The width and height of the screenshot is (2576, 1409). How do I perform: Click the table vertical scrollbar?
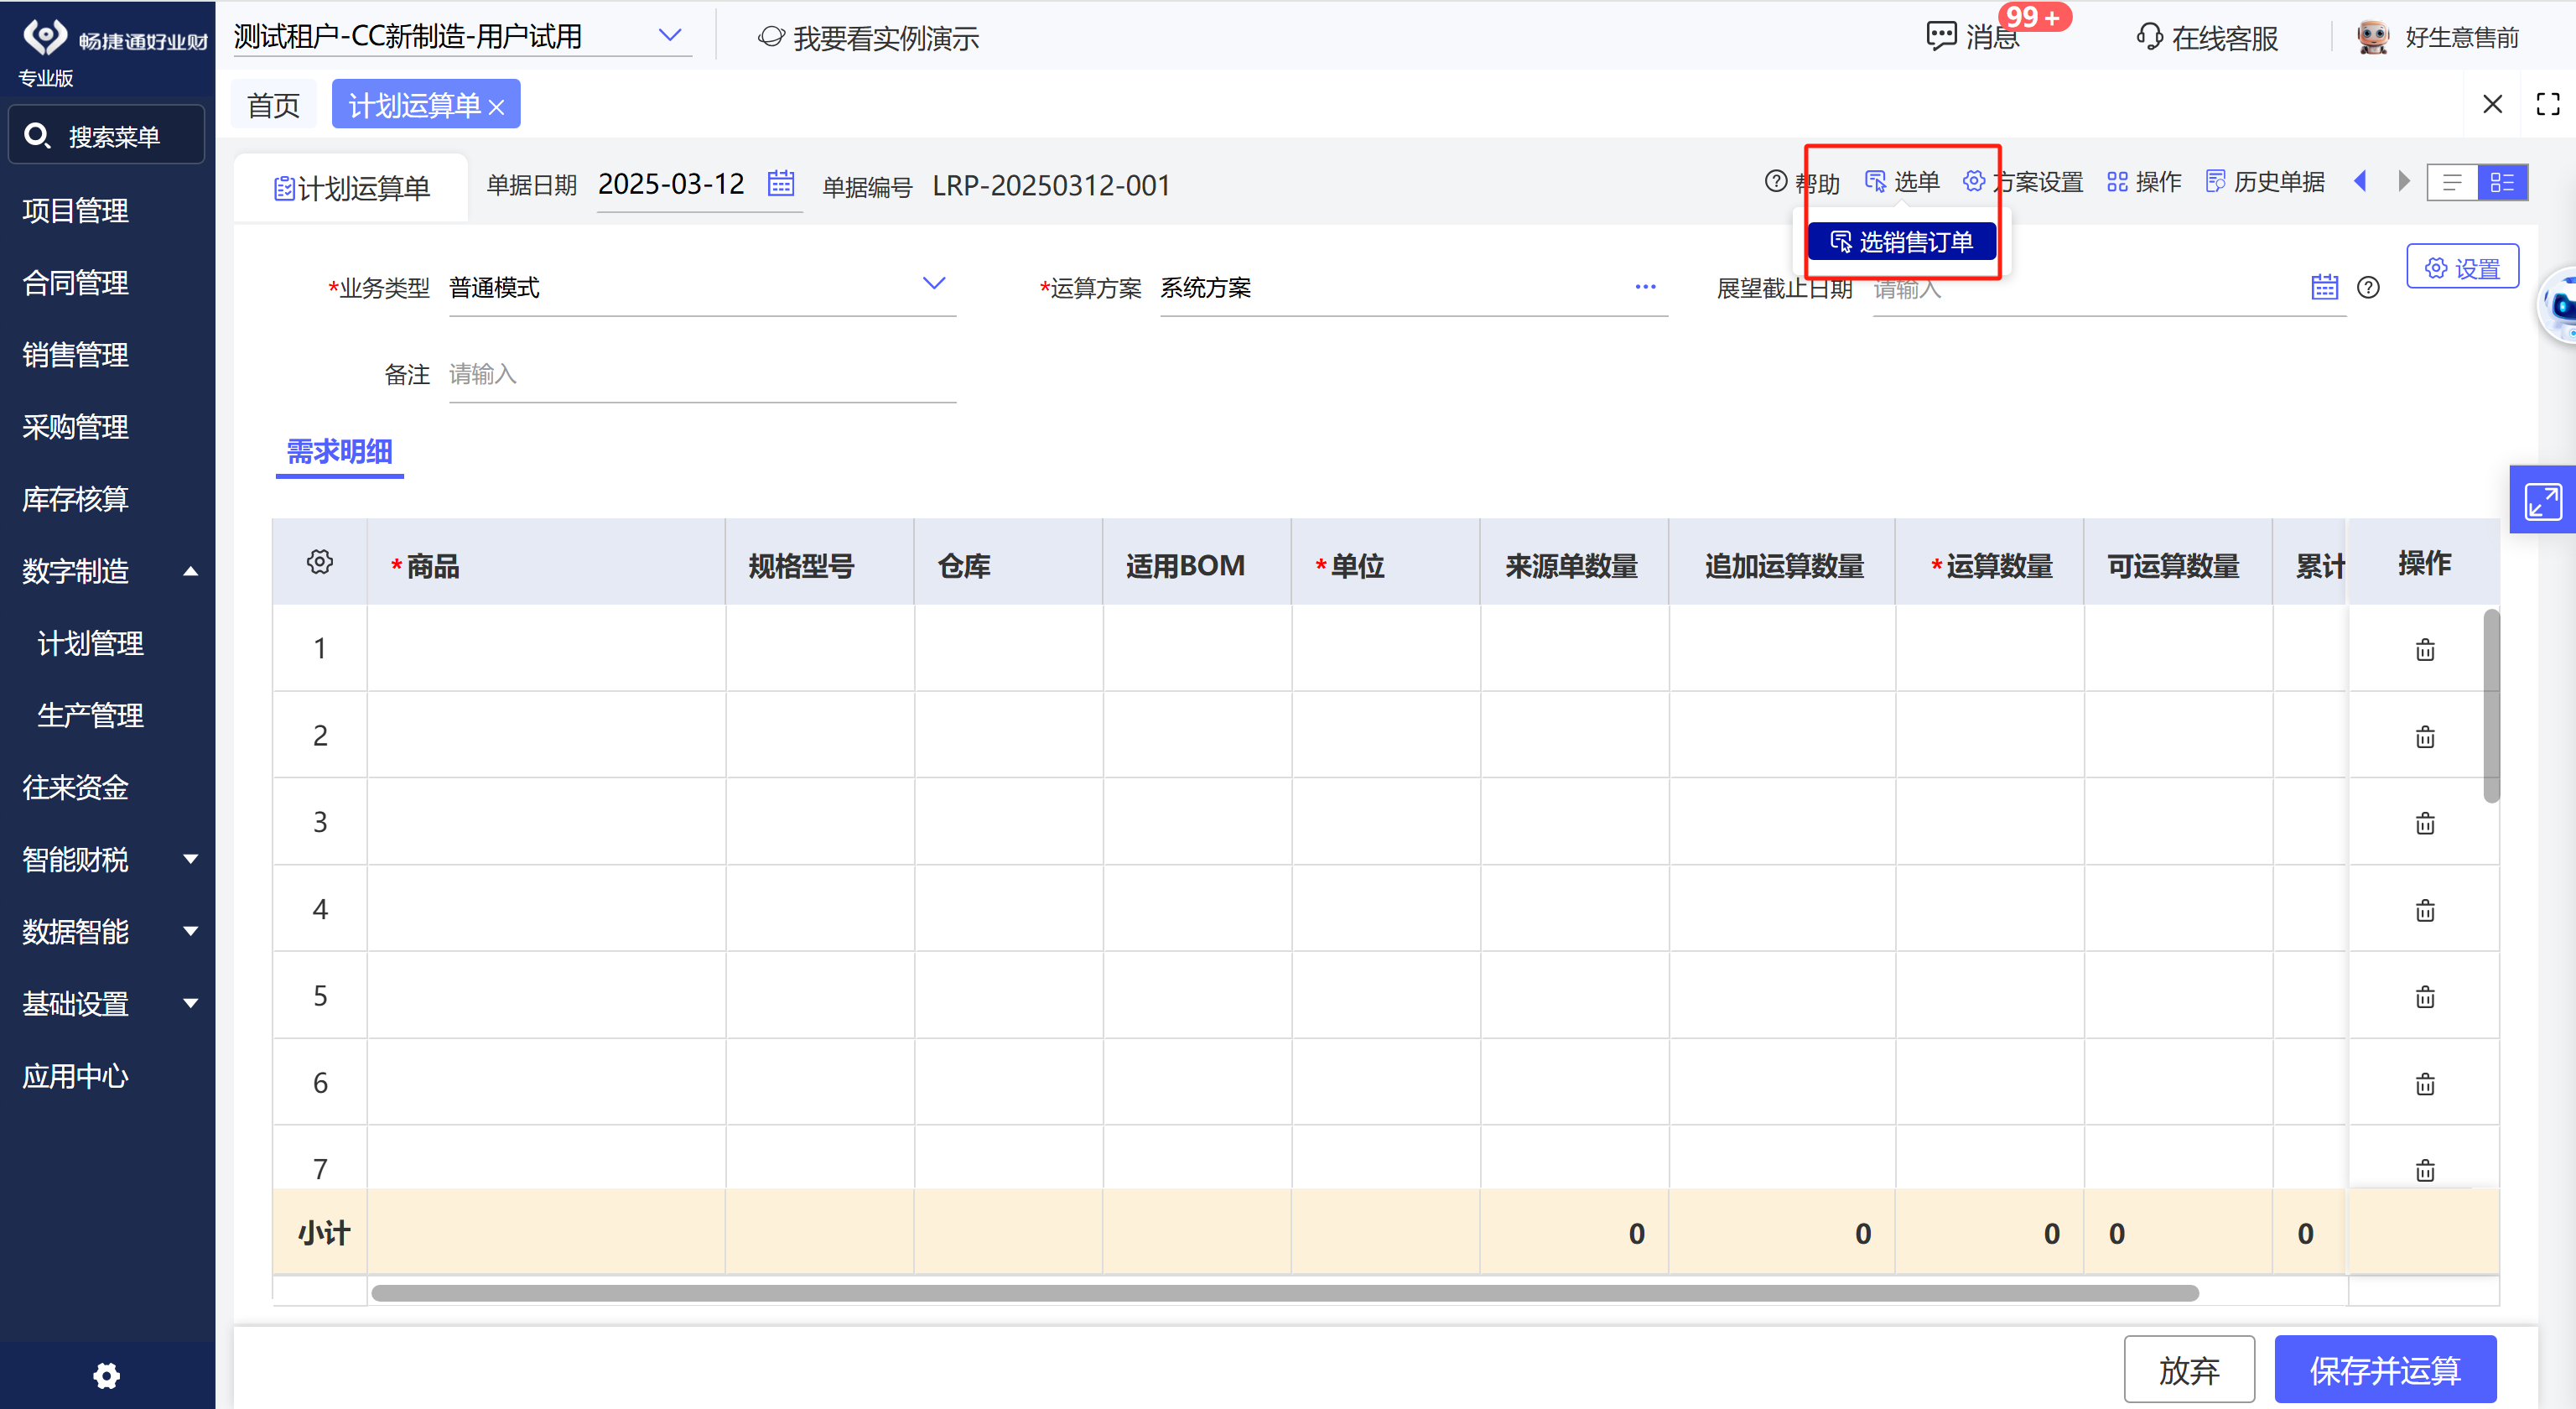point(2491,706)
